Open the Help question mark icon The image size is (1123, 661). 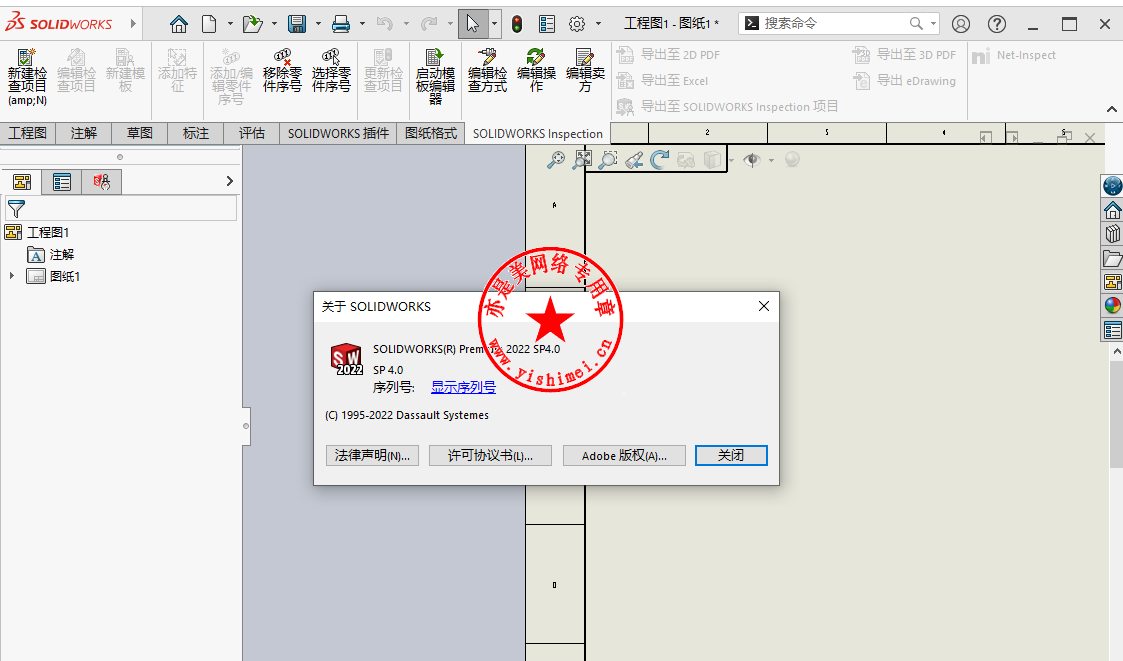(997, 24)
